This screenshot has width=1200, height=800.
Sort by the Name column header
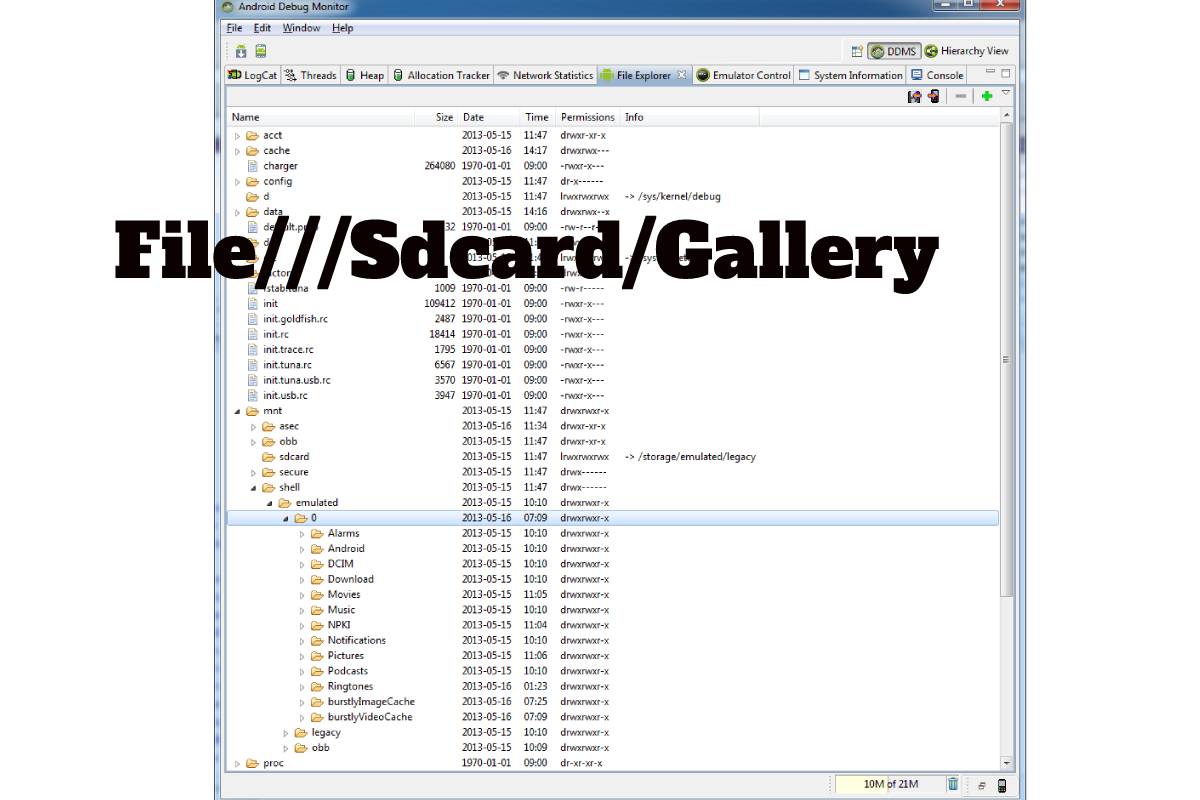pyautogui.click(x=321, y=117)
